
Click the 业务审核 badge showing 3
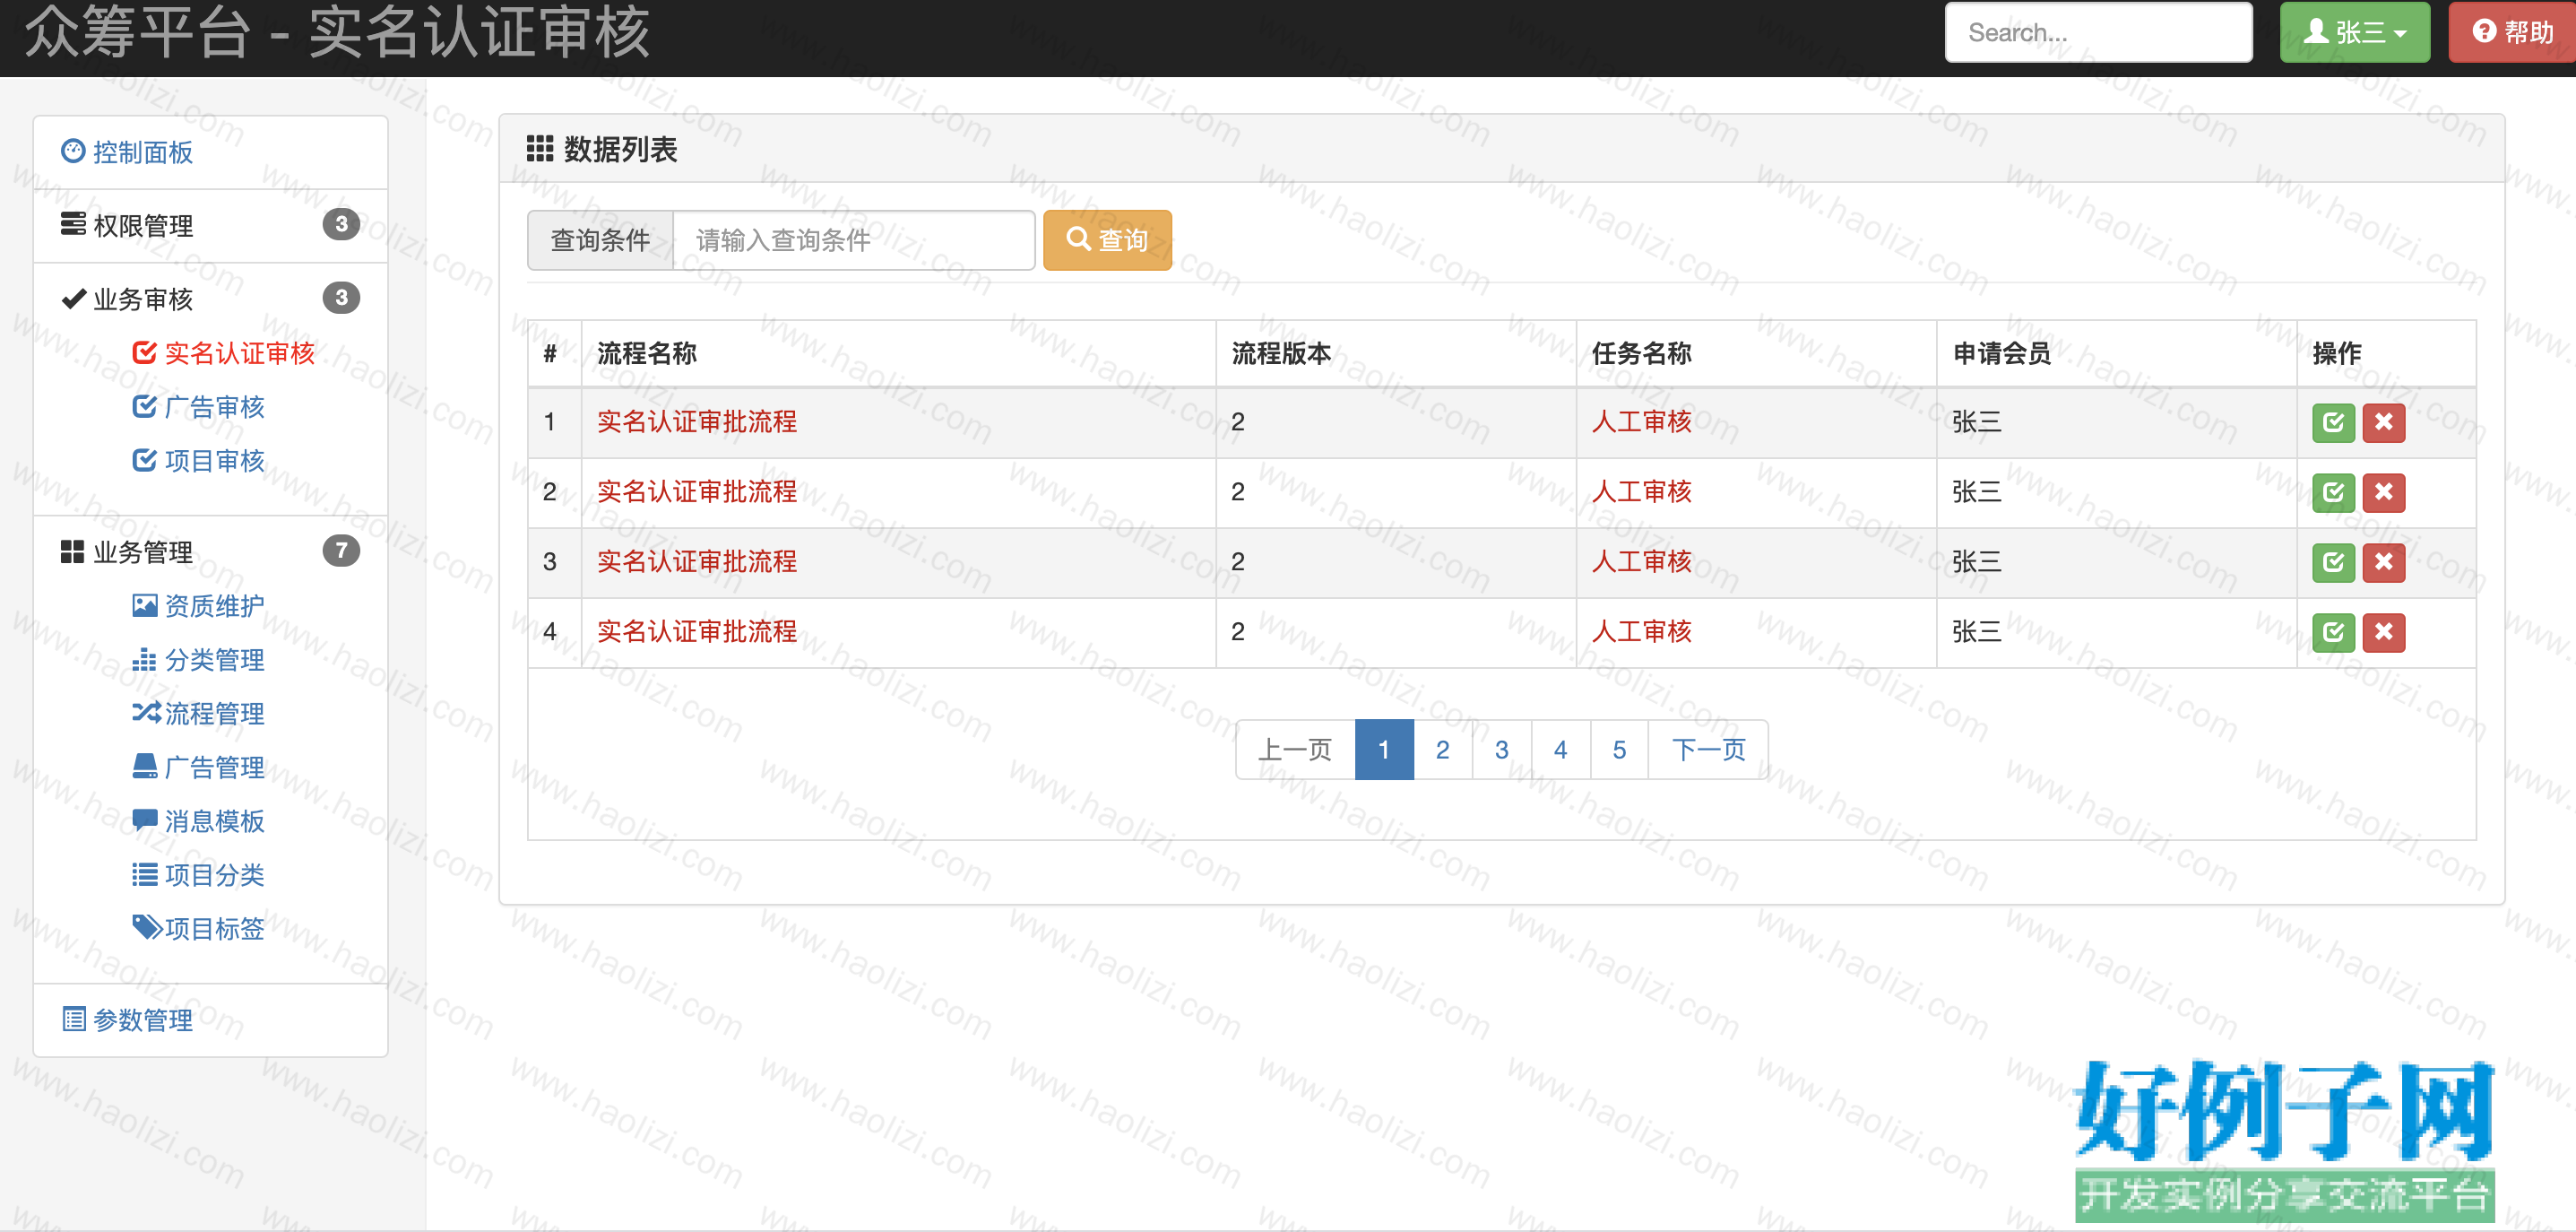341,298
